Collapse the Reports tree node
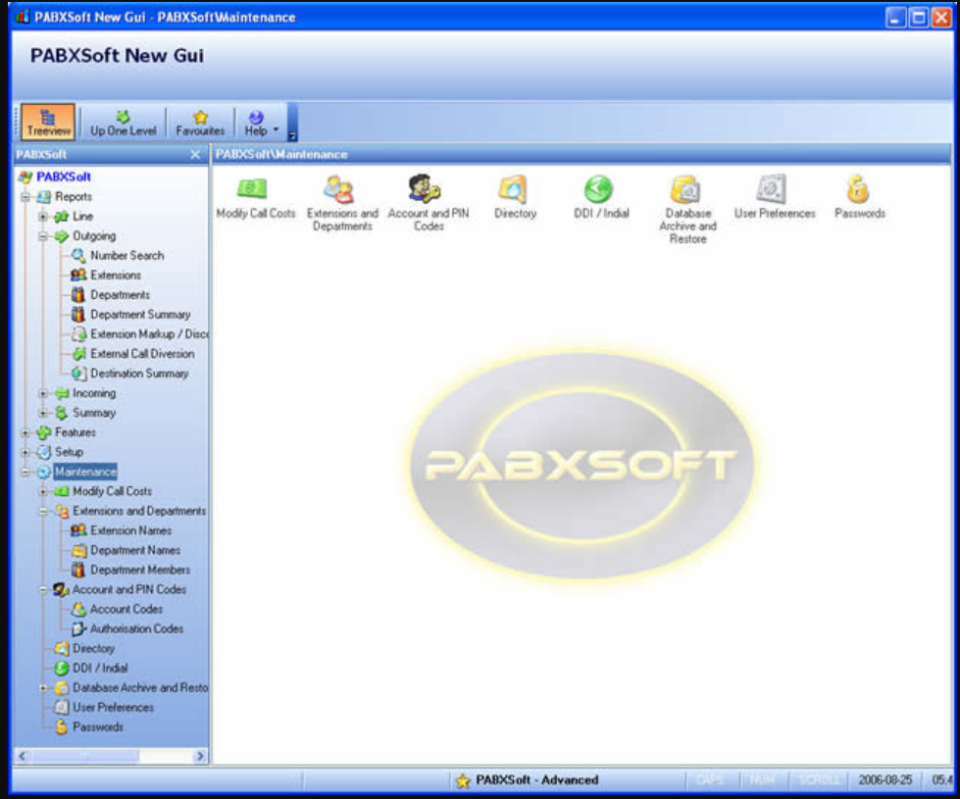Image resolution: width=960 pixels, height=799 pixels. pyautogui.click(x=25, y=197)
